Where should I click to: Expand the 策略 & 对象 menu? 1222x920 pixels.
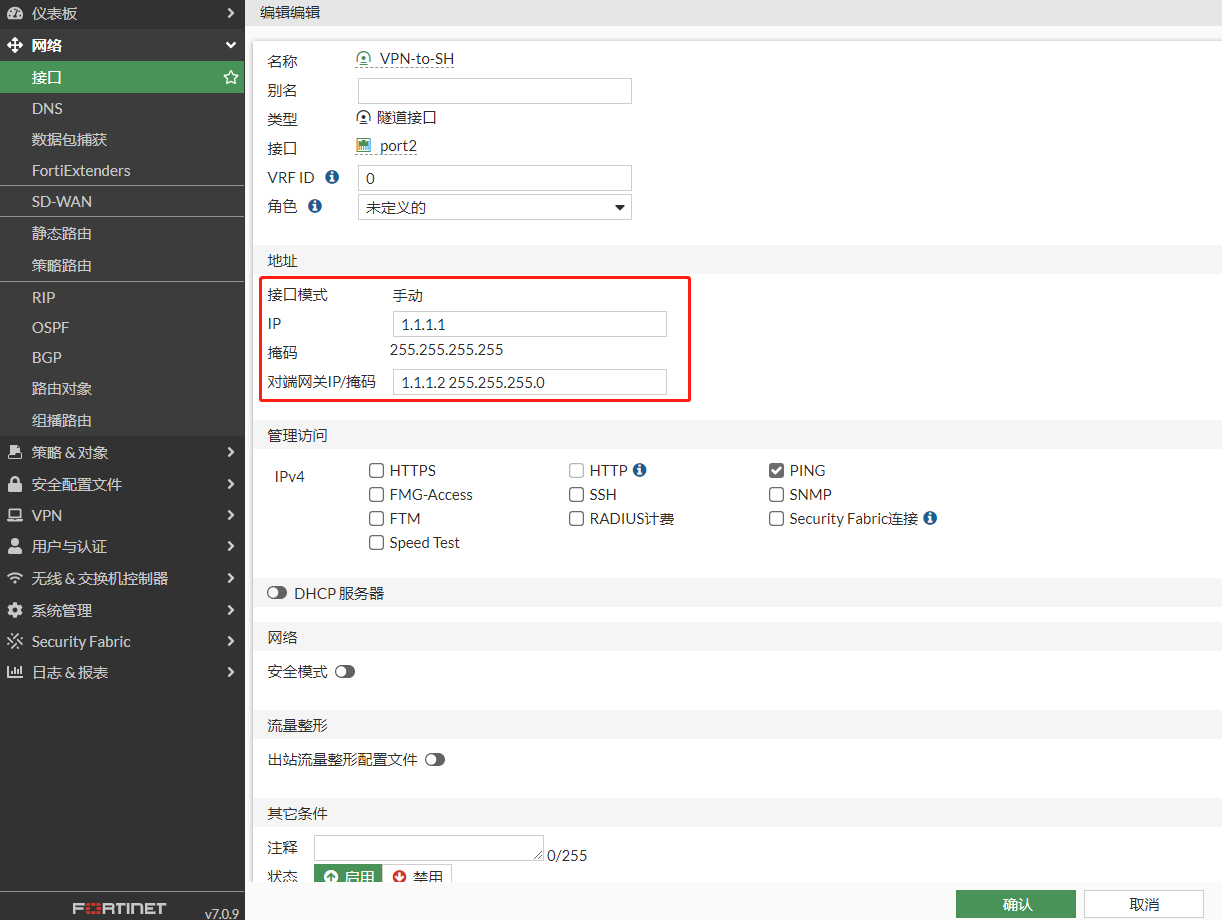[120, 452]
